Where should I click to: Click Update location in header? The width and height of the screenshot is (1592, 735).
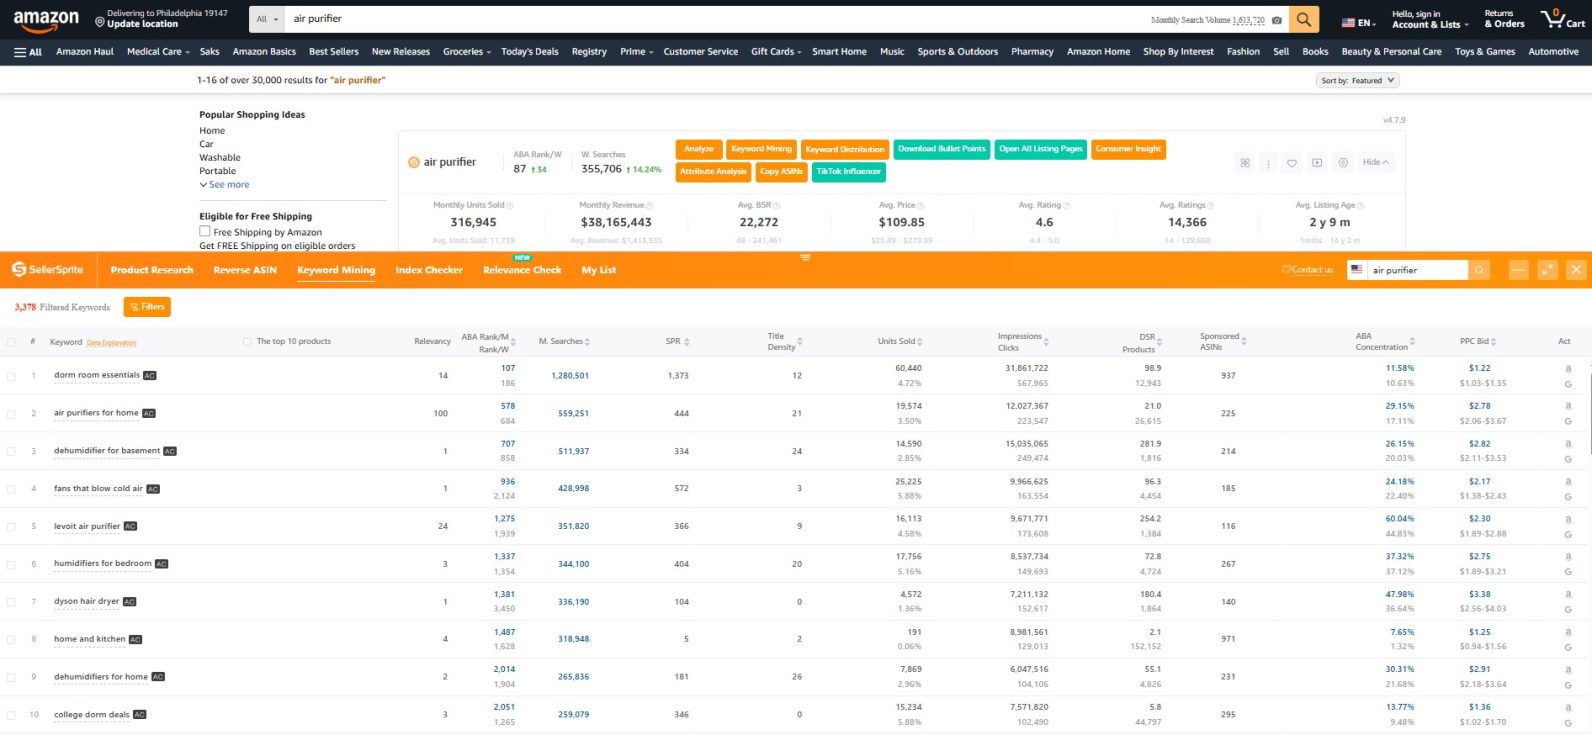(x=142, y=24)
